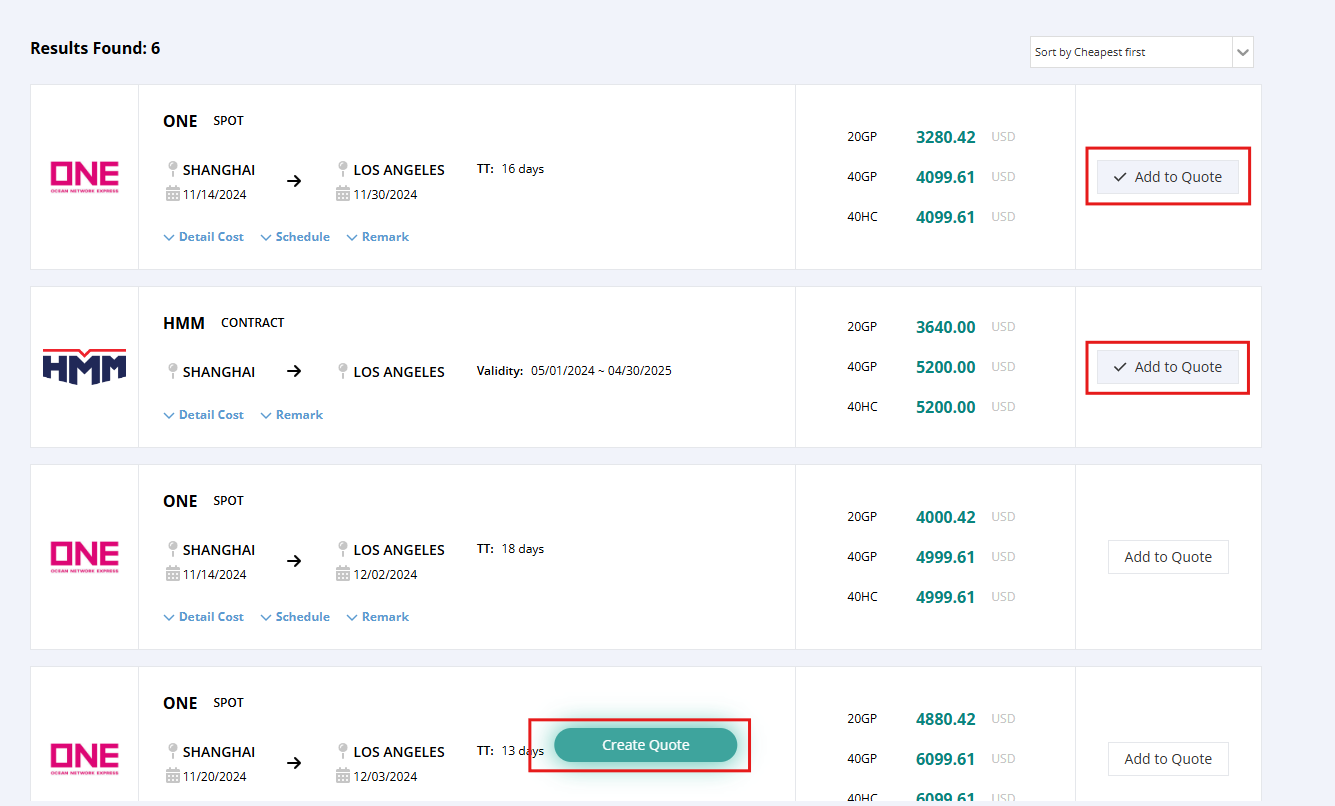The image size is (1335, 806).
Task: Click the route arrow between Shanghai and Los Angeles
Action: coord(294,181)
